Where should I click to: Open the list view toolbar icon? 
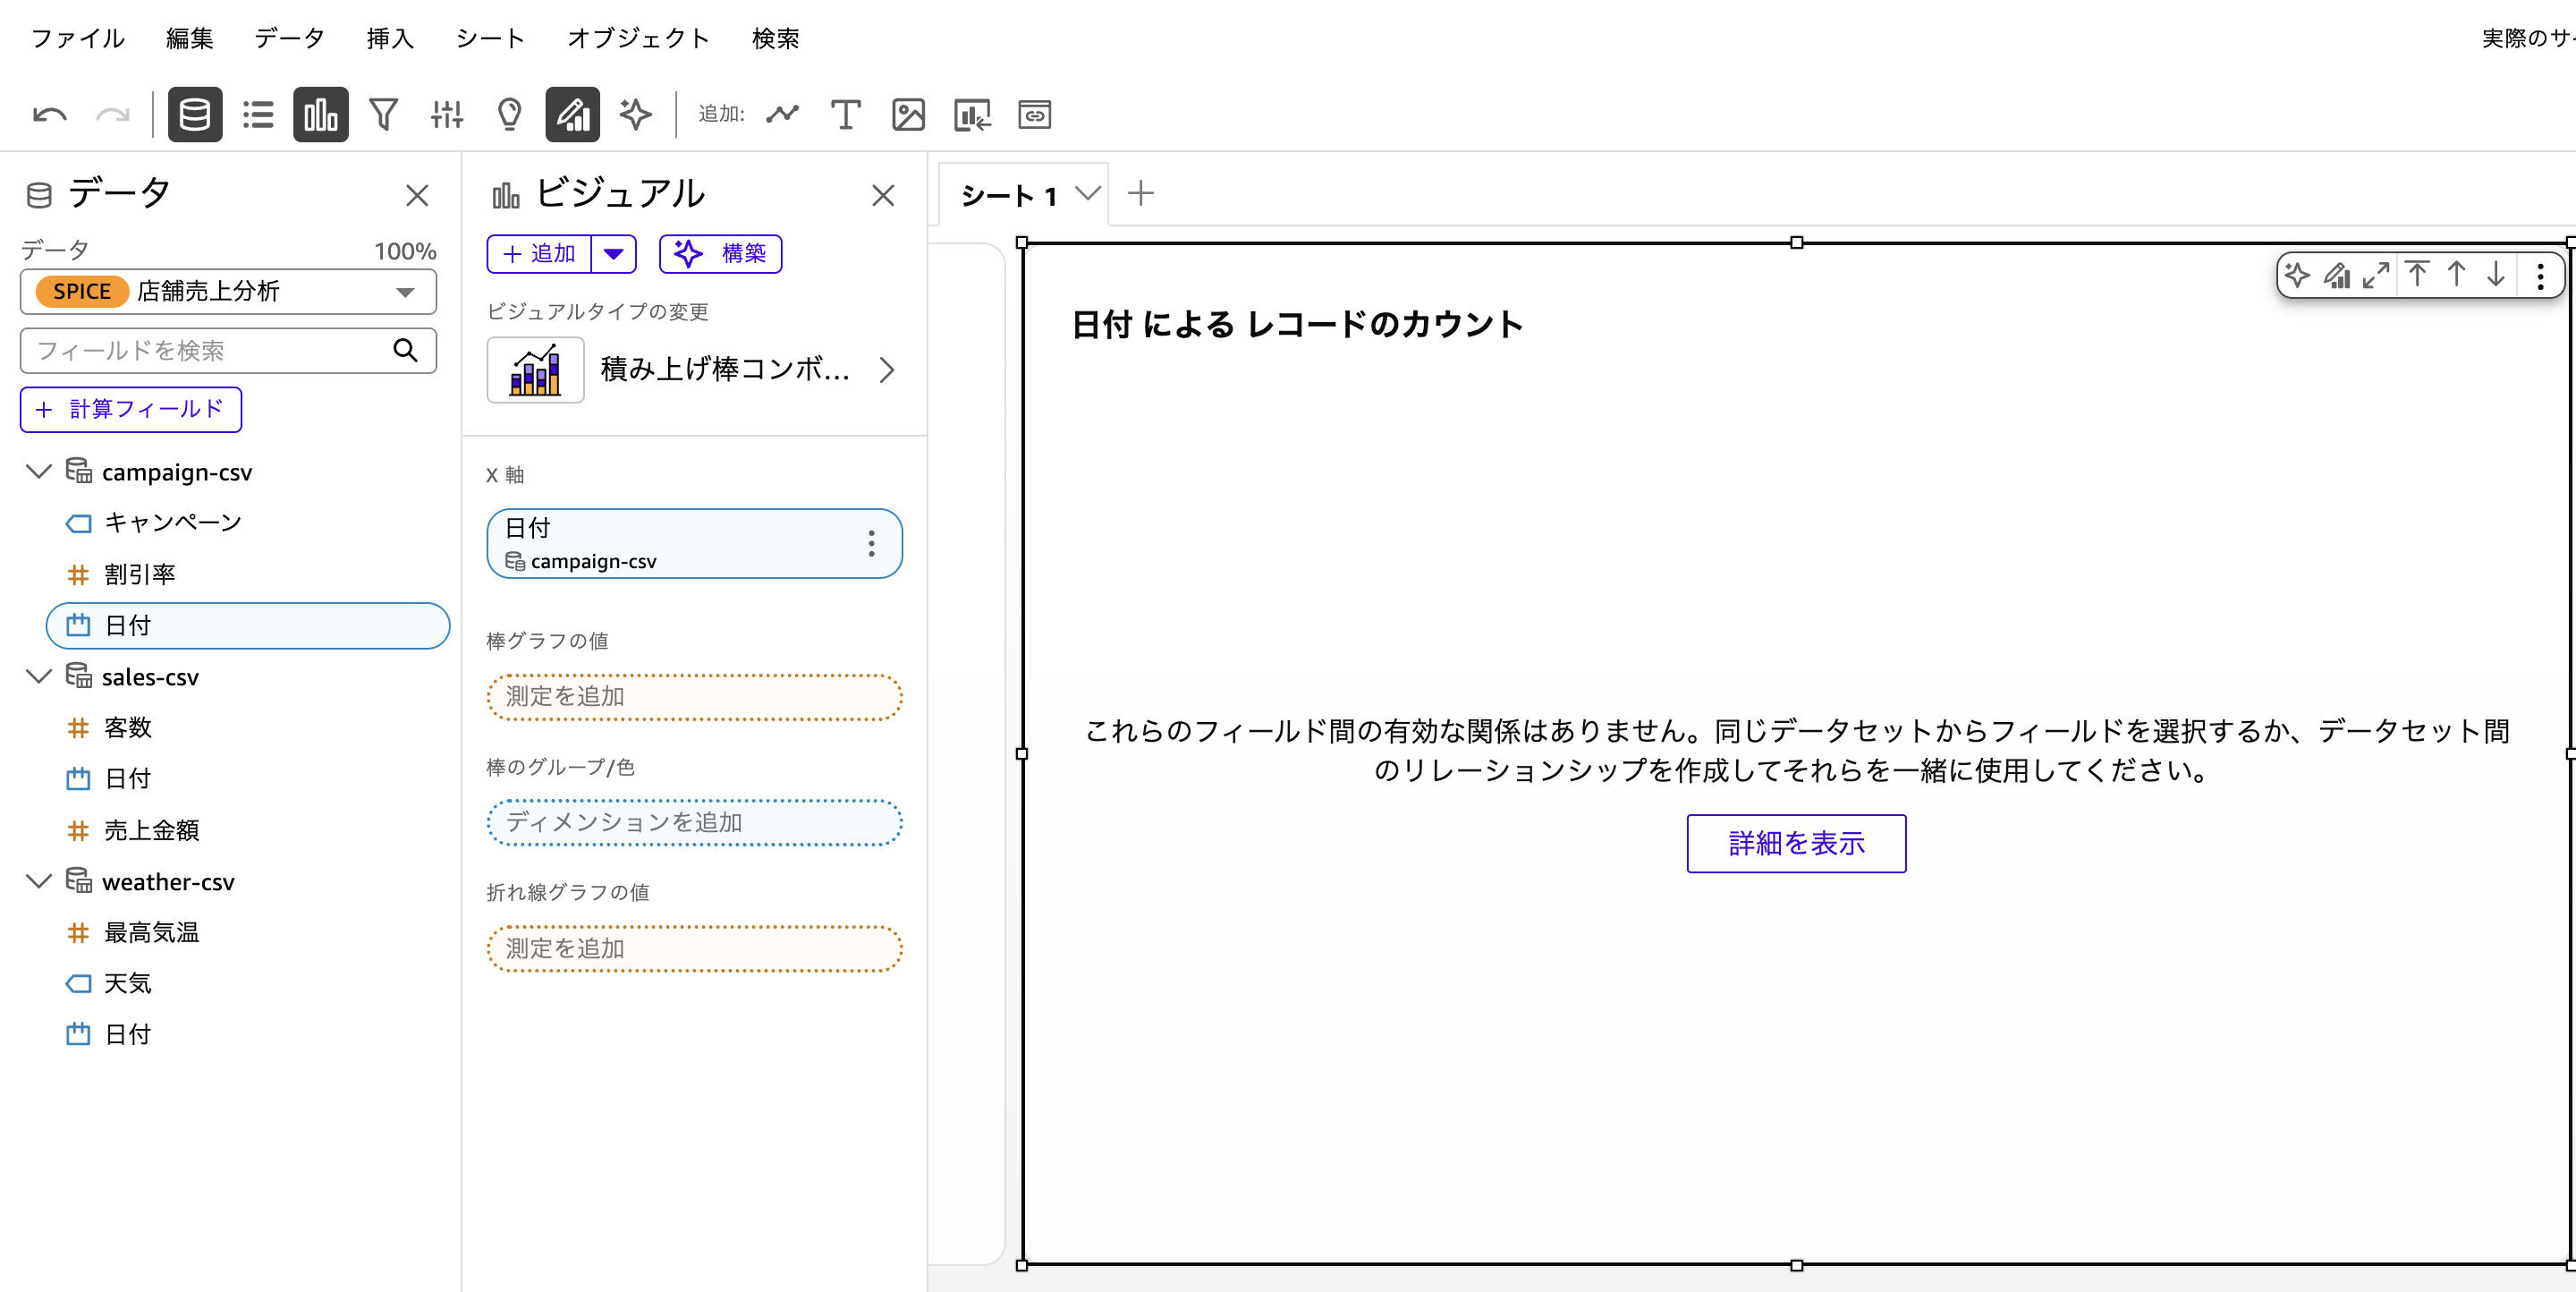(258, 115)
